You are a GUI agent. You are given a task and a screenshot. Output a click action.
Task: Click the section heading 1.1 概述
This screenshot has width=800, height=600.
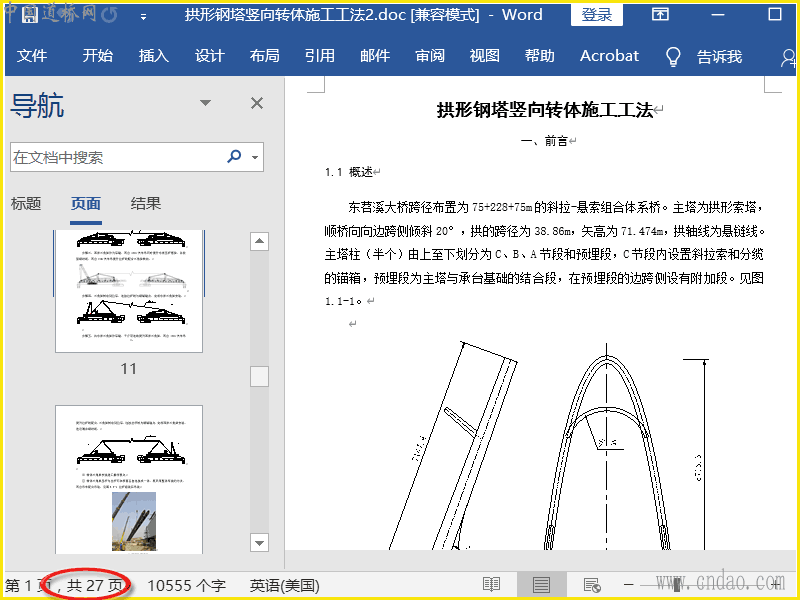(348, 172)
